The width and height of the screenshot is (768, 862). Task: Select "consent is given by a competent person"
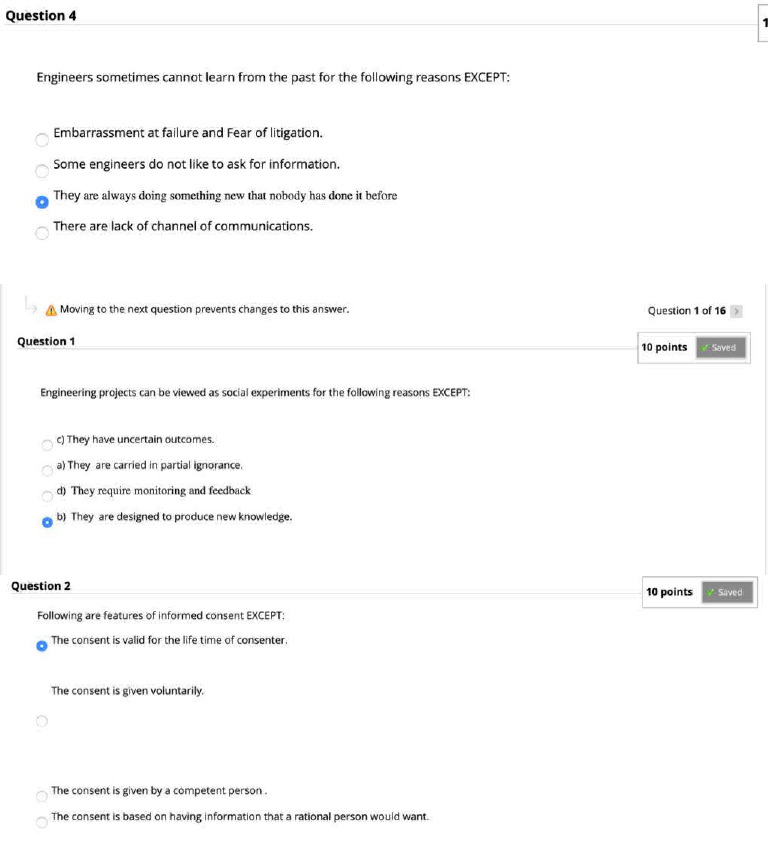click(x=41, y=797)
